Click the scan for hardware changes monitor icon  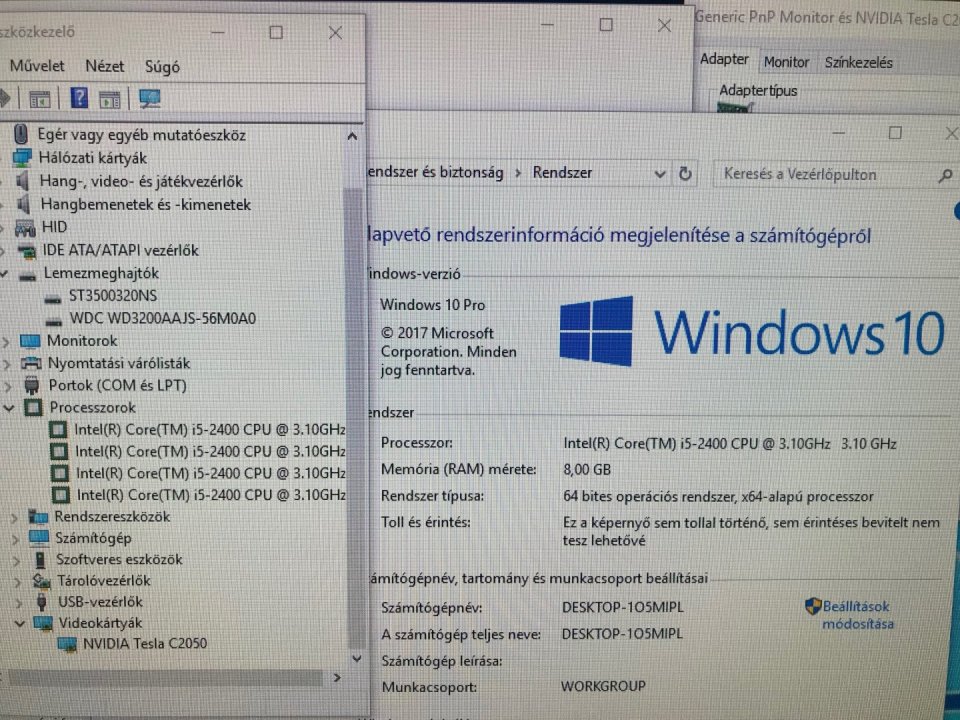pos(149,99)
